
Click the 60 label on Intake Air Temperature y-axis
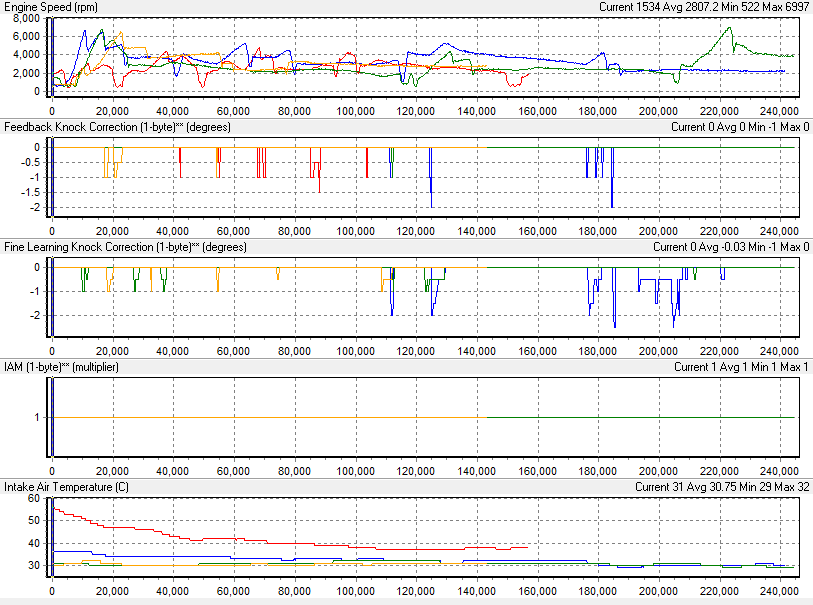click(33, 497)
